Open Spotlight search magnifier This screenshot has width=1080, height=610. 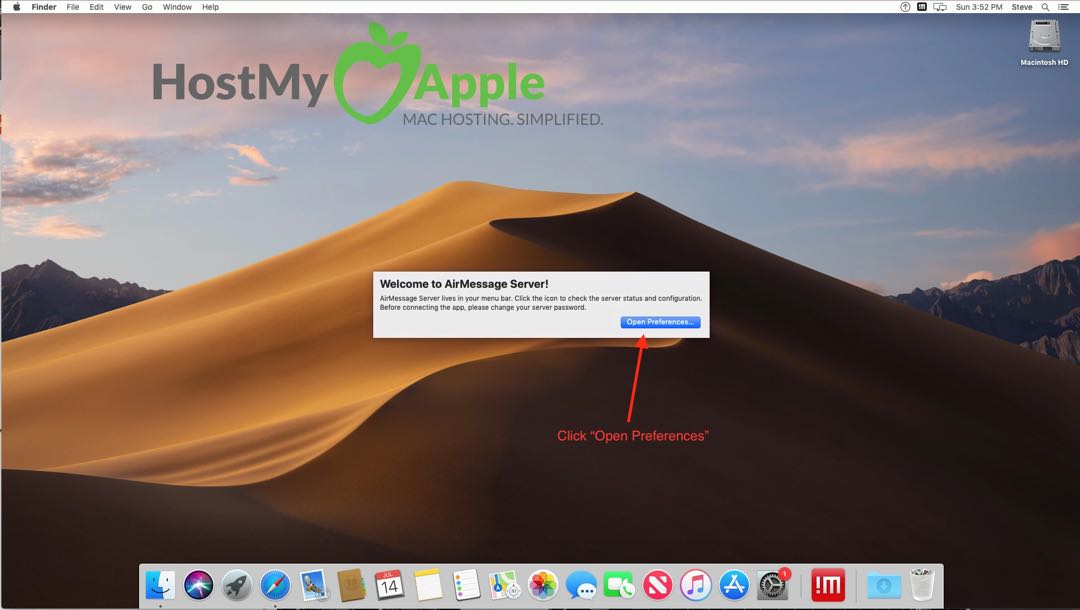pyautogui.click(x=1046, y=7)
